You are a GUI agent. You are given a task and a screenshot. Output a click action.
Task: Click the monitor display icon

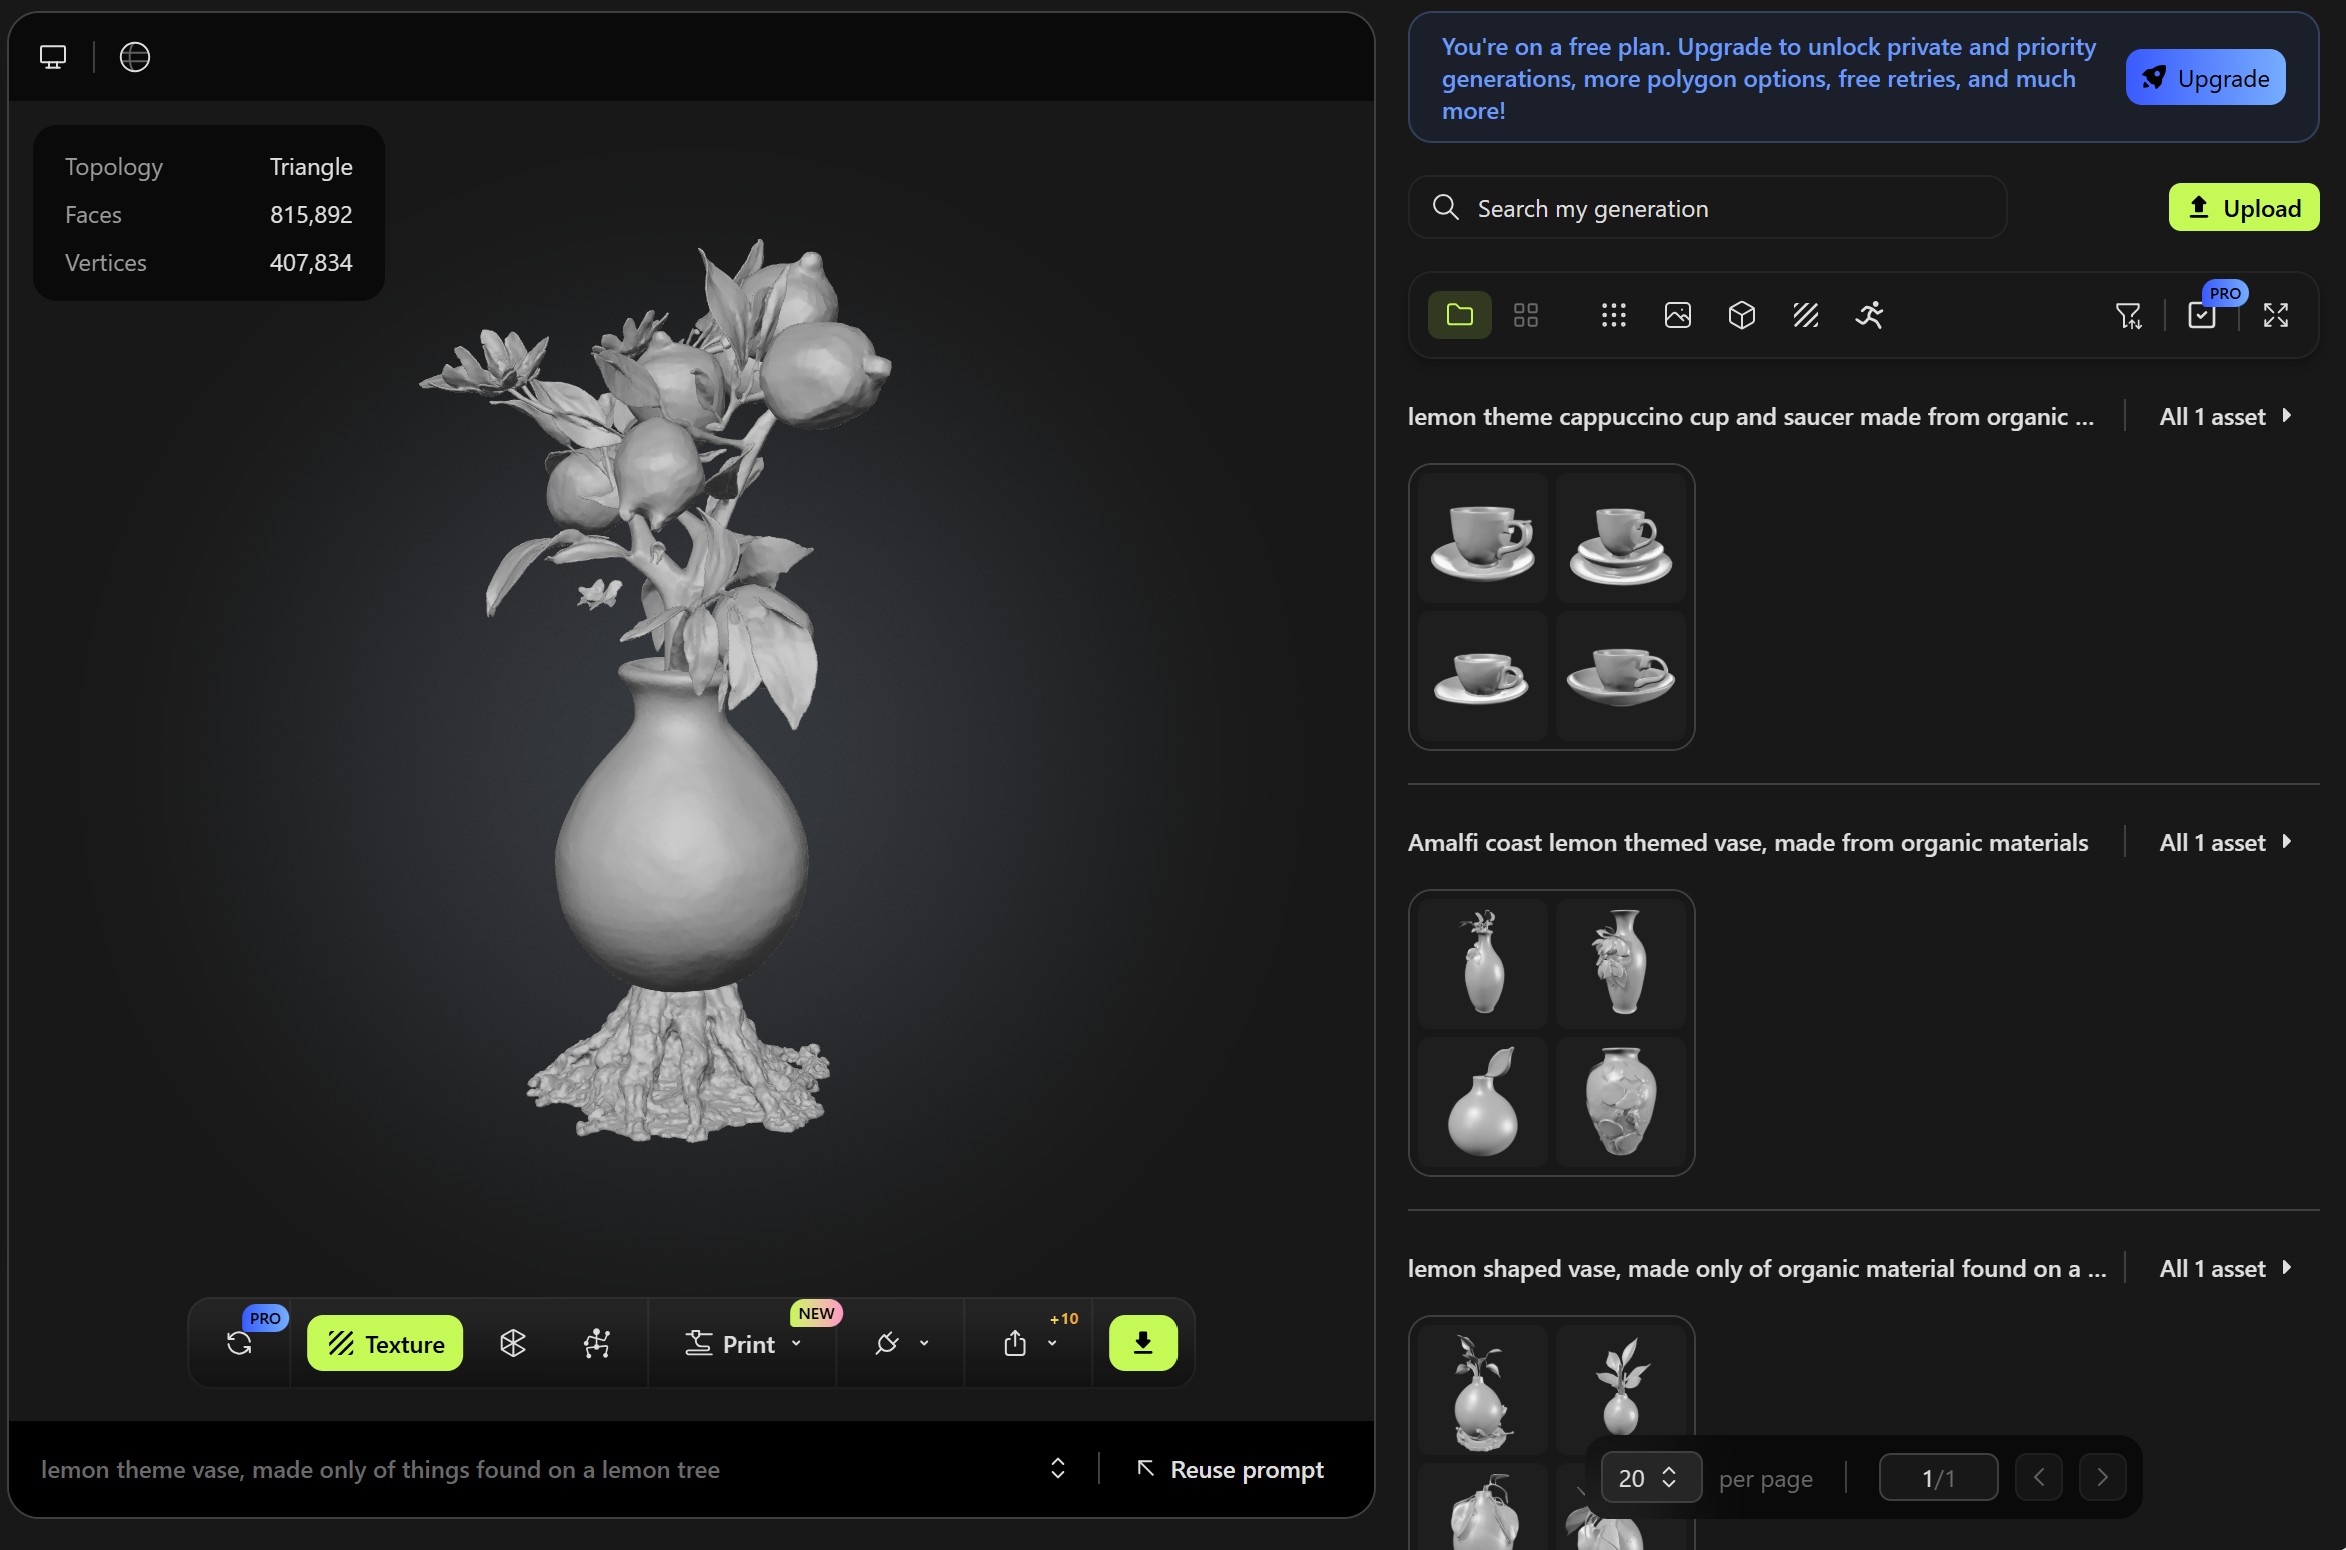(x=53, y=57)
